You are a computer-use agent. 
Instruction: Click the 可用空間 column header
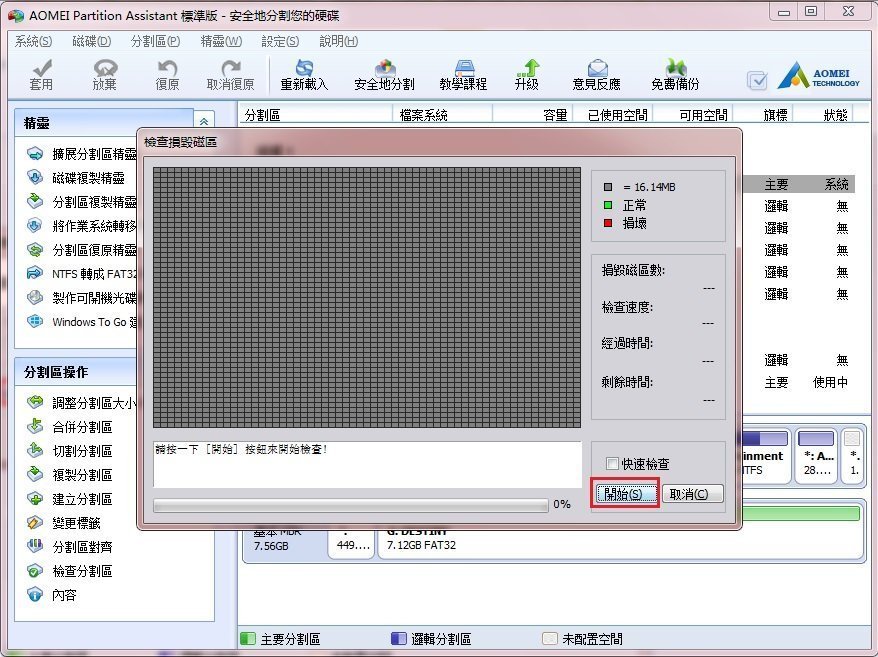pyautogui.click(x=693, y=115)
